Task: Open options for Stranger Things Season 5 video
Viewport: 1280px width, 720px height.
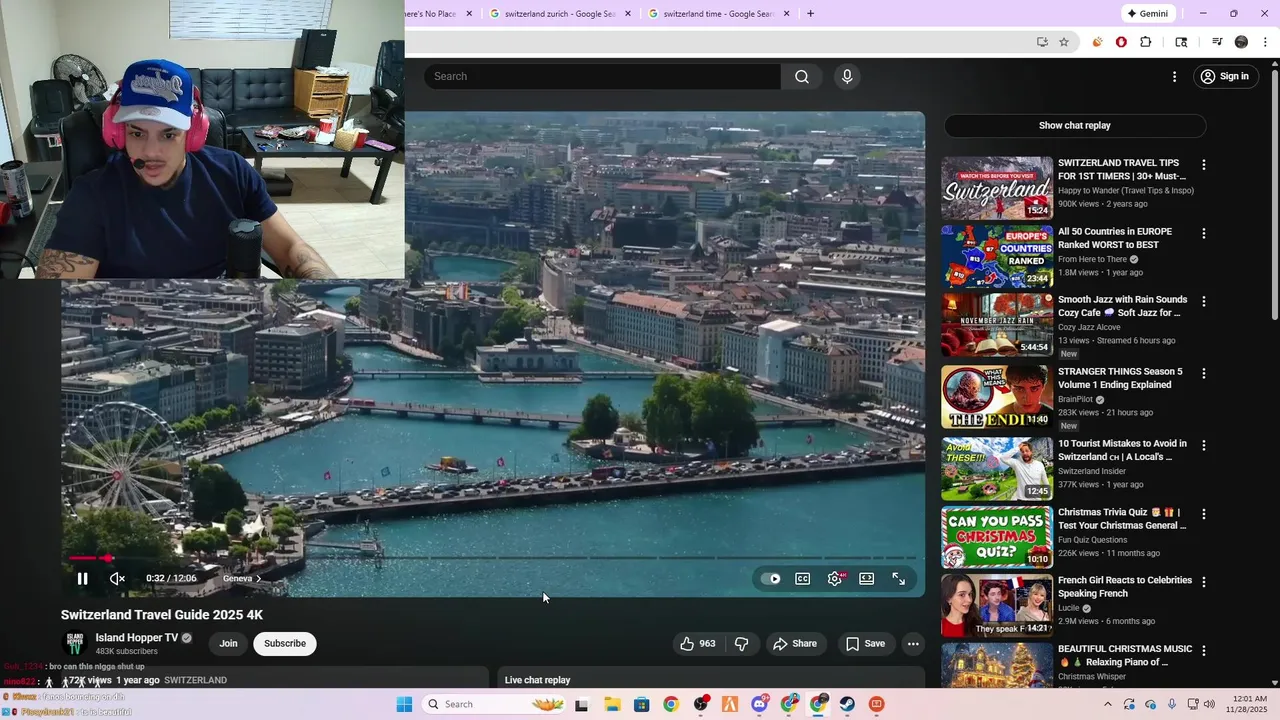Action: pos(1204,373)
